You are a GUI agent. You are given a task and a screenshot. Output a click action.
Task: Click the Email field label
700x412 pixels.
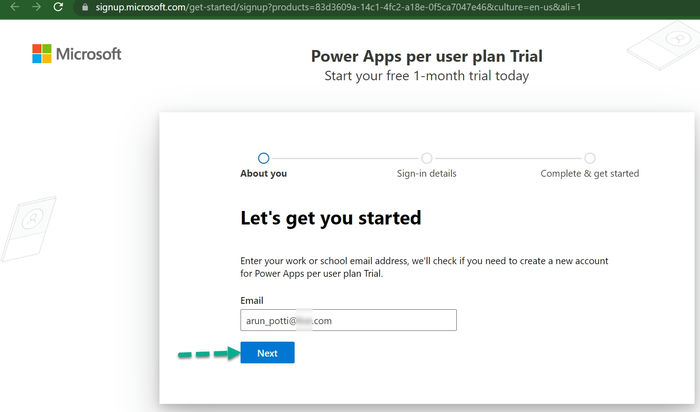pyautogui.click(x=252, y=300)
